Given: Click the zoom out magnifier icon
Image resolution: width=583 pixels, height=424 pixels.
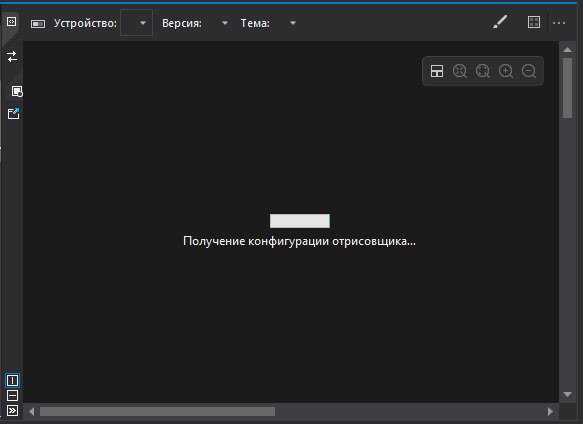Looking at the screenshot, I should pyautogui.click(x=529, y=71).
